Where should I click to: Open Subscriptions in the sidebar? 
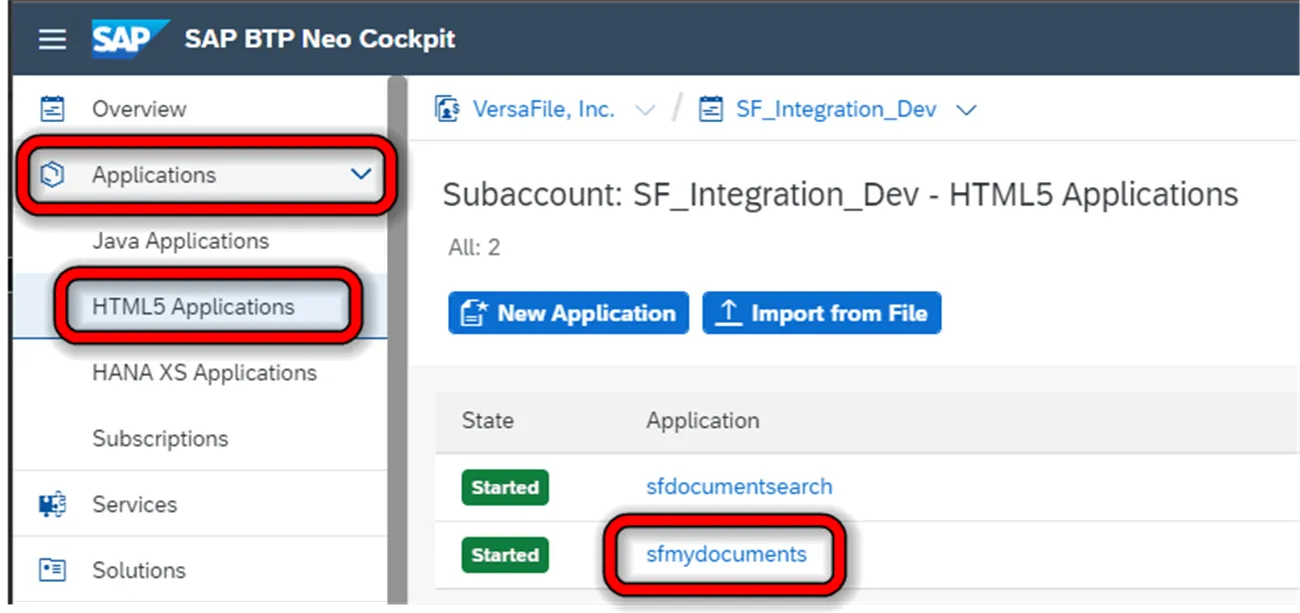(160, 439)
